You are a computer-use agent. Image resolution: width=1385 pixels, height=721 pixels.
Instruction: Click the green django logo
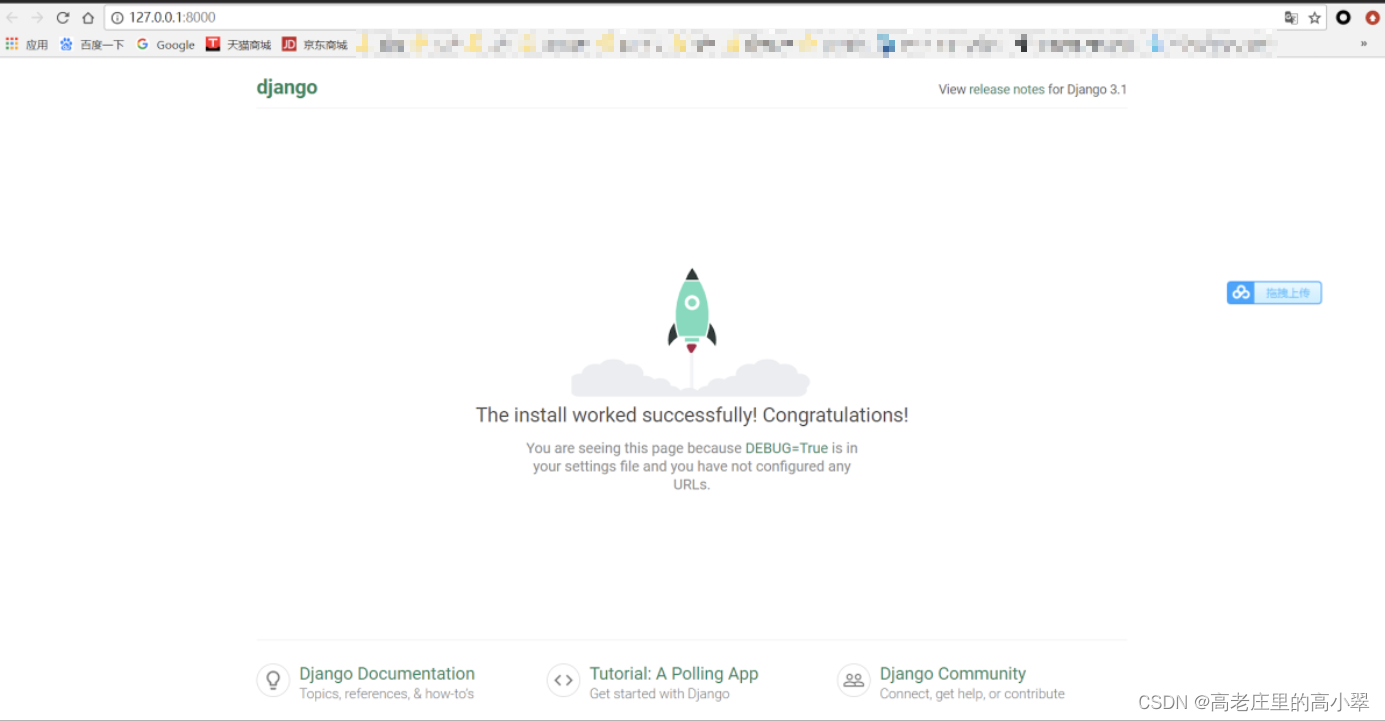(x=287, y=87)
